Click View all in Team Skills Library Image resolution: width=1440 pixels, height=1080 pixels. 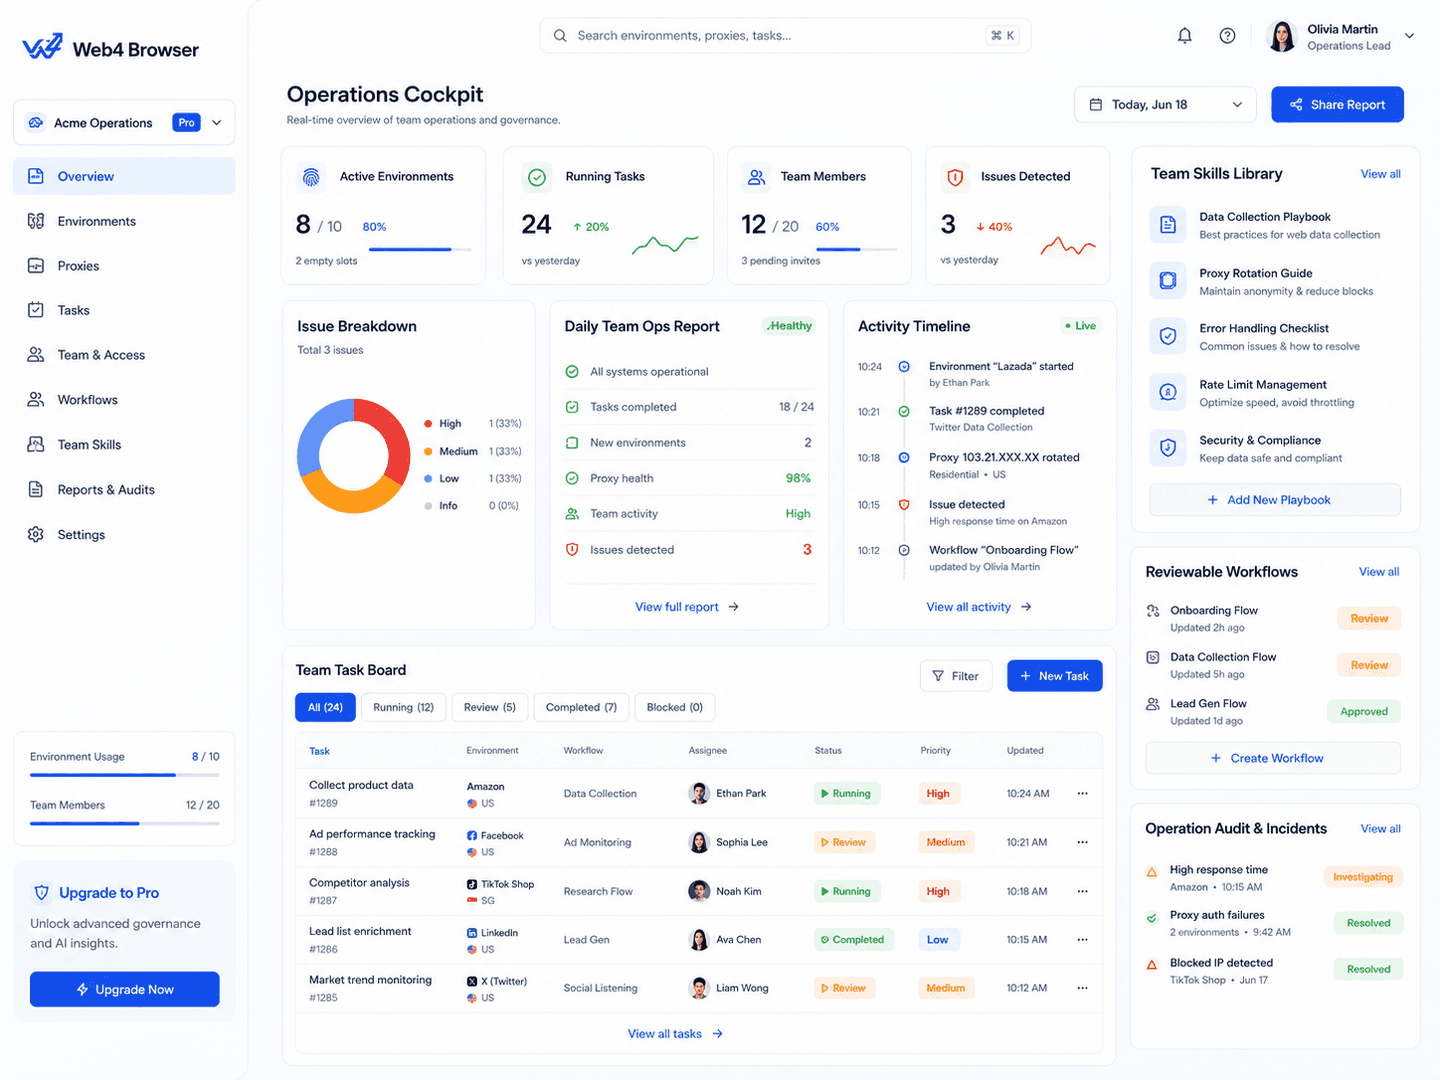[1380, 174]
